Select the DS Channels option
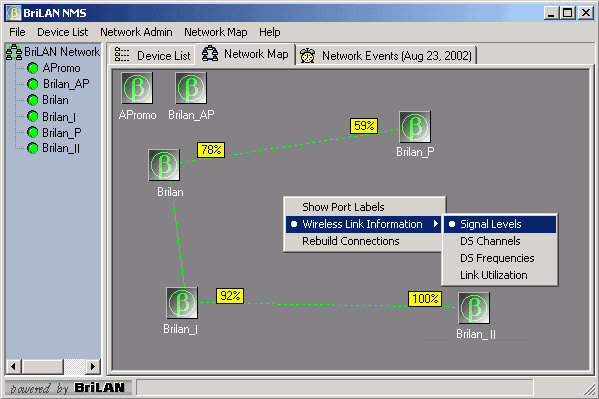 (500, 241)
